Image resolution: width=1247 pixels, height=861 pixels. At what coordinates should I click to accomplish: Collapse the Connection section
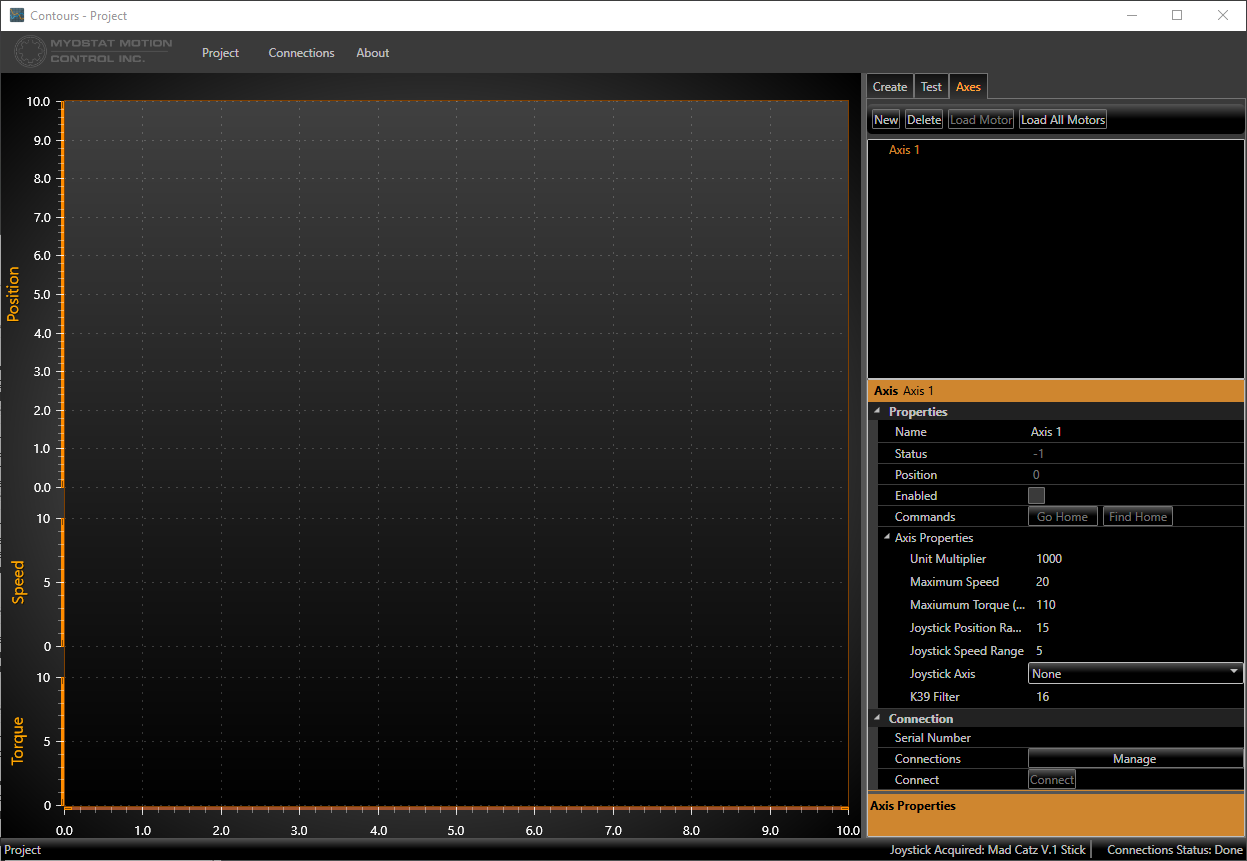click(878, 719)
